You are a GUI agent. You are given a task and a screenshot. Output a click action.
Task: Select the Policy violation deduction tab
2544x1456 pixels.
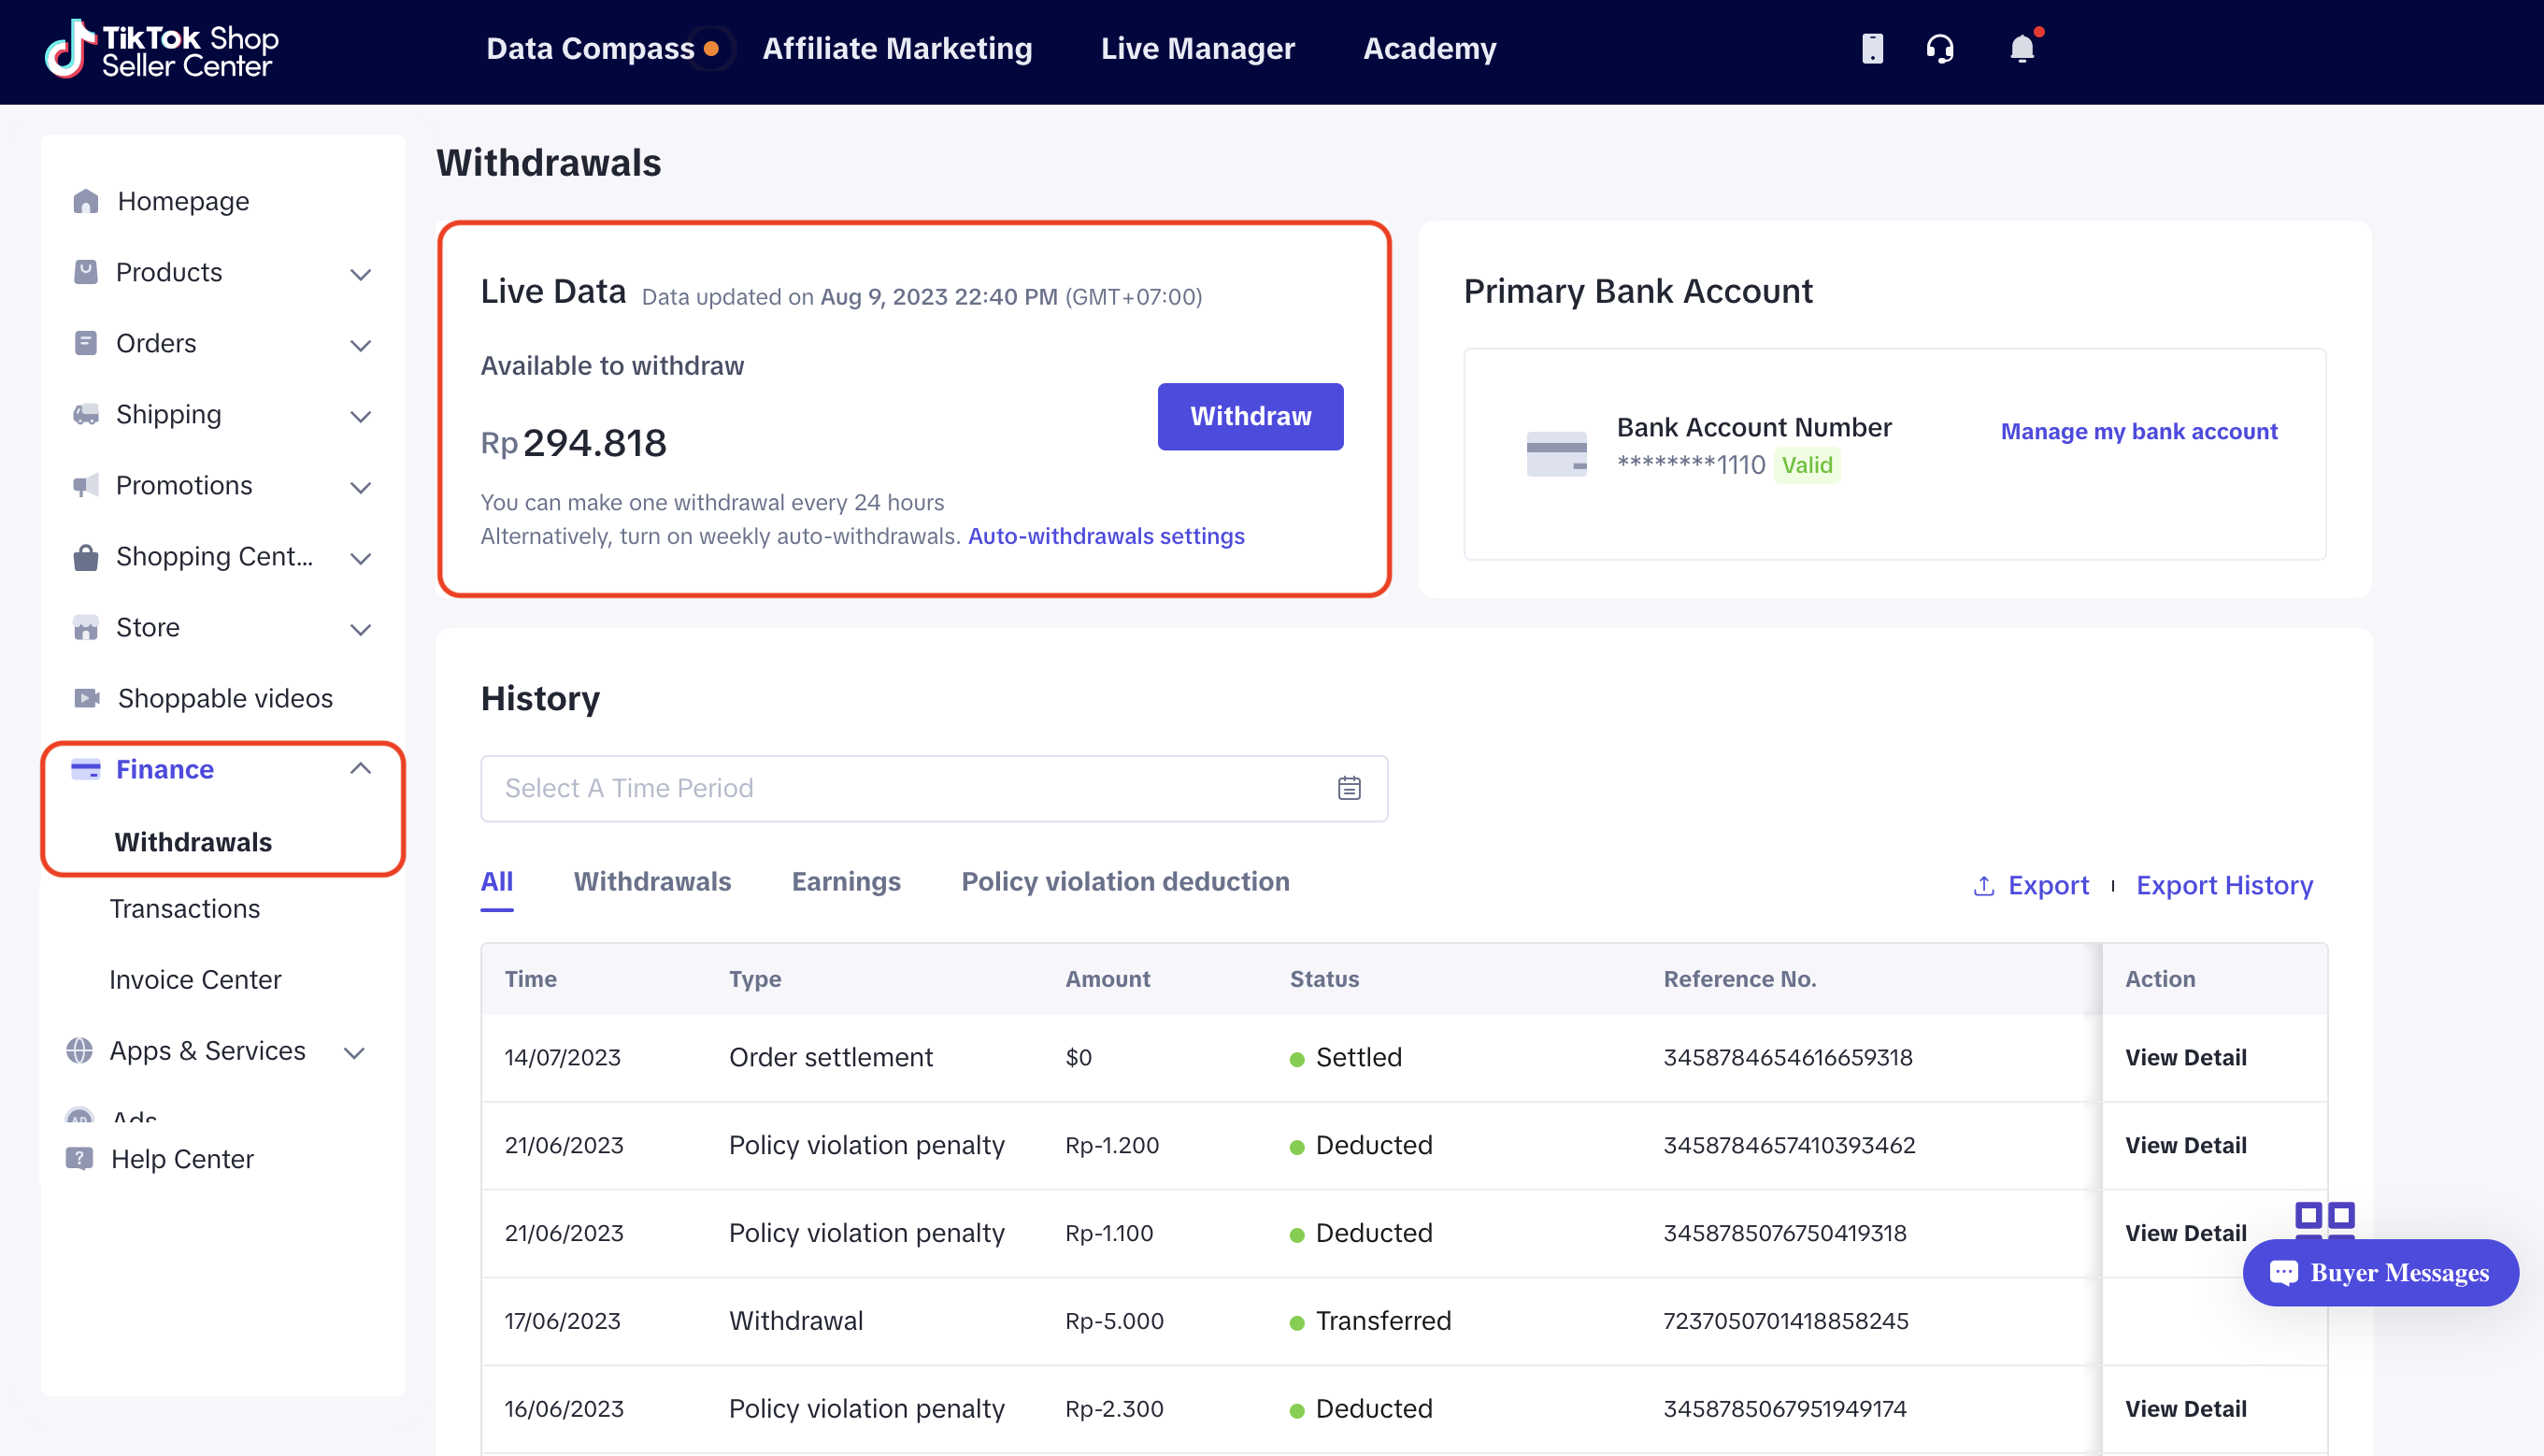click(x=1125, y=881)
